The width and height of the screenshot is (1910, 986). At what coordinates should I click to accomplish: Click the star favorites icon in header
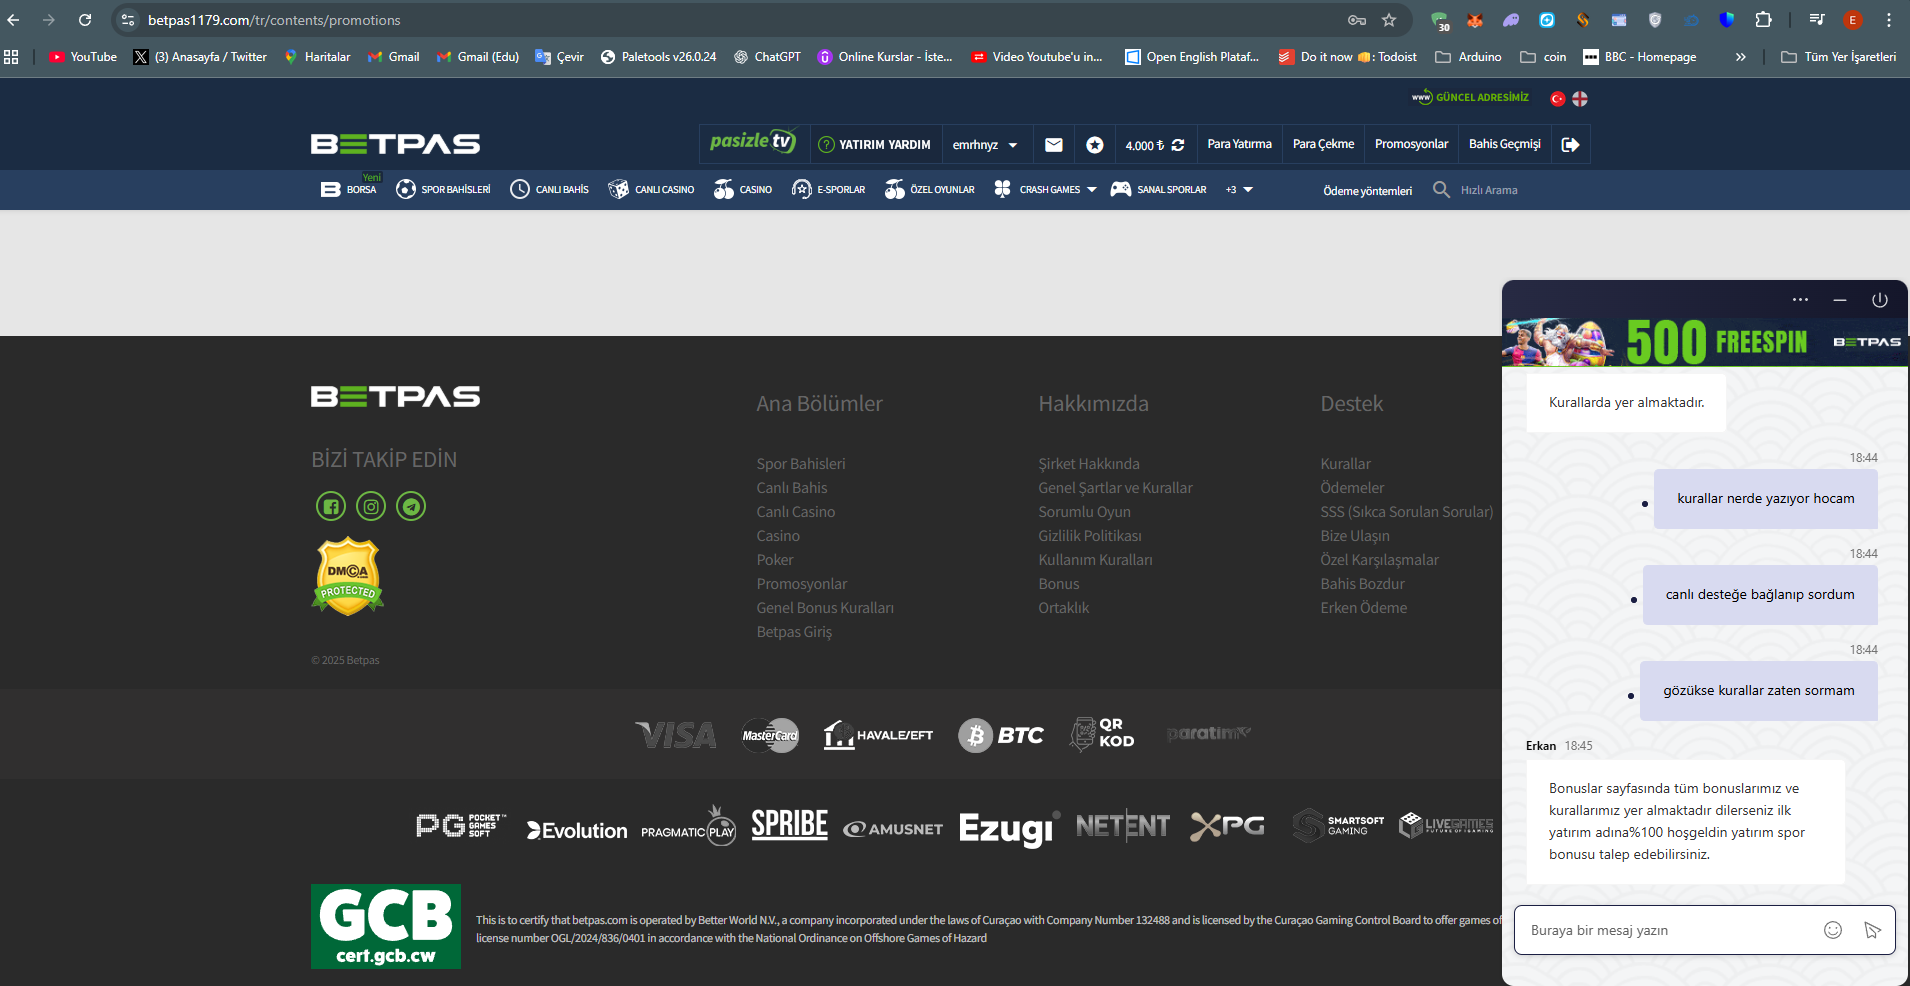click(x=1095, y=145)
